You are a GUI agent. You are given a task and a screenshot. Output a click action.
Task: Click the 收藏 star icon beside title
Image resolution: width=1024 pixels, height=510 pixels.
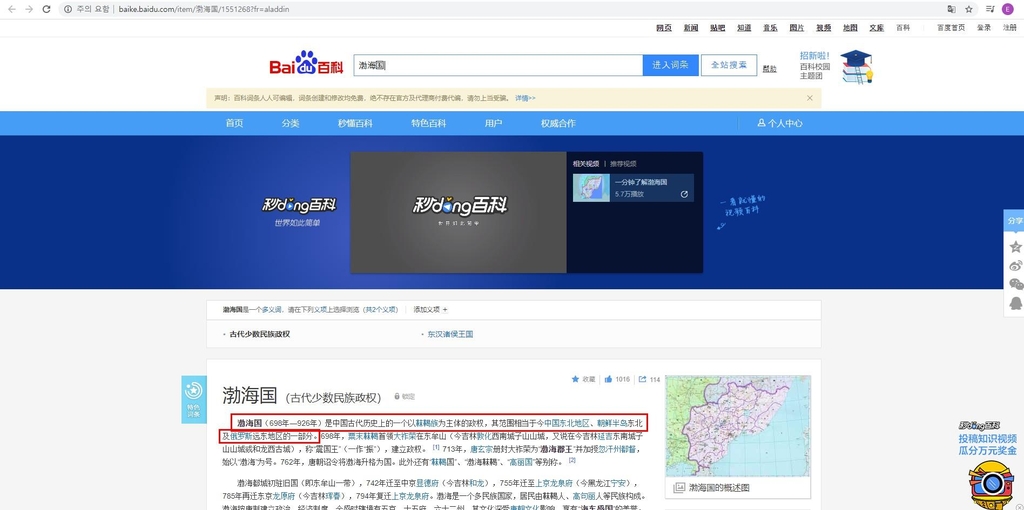point(575,379)
